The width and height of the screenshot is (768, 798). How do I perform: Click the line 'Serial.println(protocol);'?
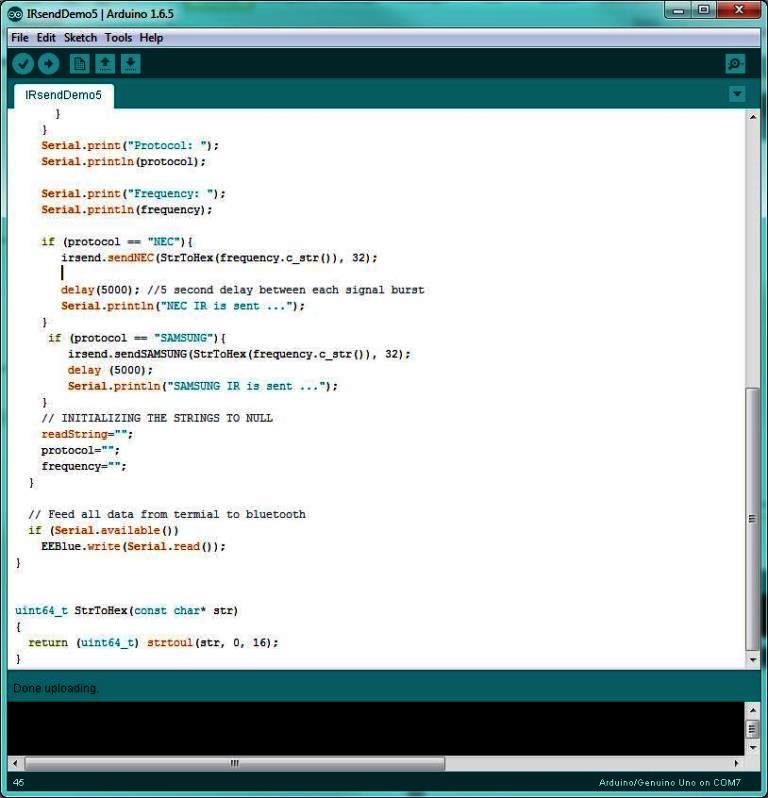(124, 162)
